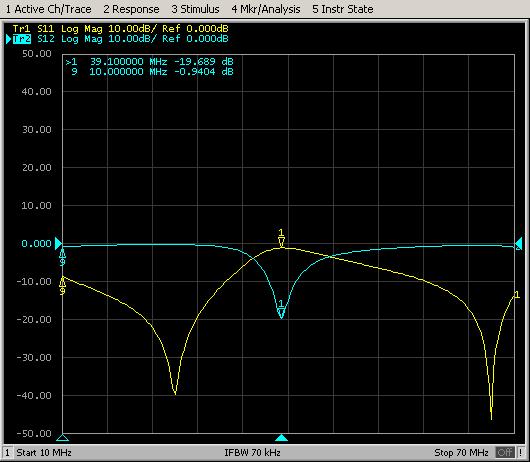
Task: Click the filled cyan stimulus marker triangle
Action: pyautogui.click(x=281, y=438)
